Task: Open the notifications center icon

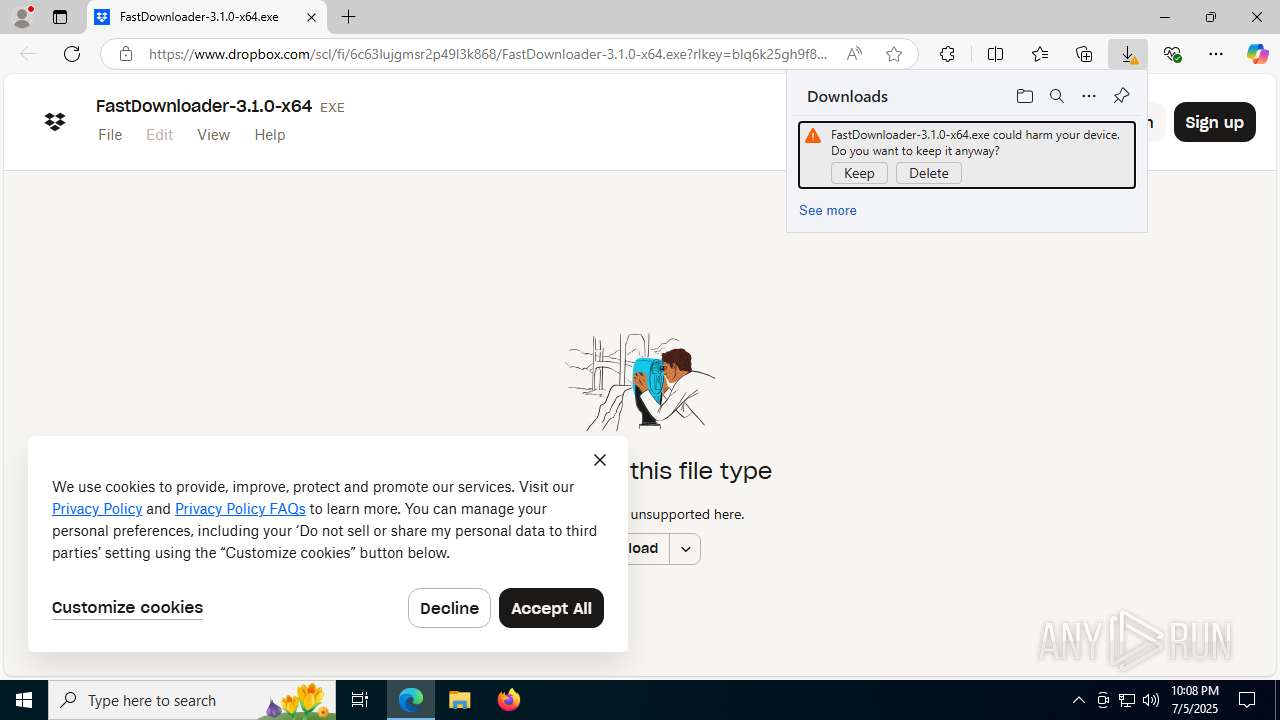Action: [x=1247, y=700]
